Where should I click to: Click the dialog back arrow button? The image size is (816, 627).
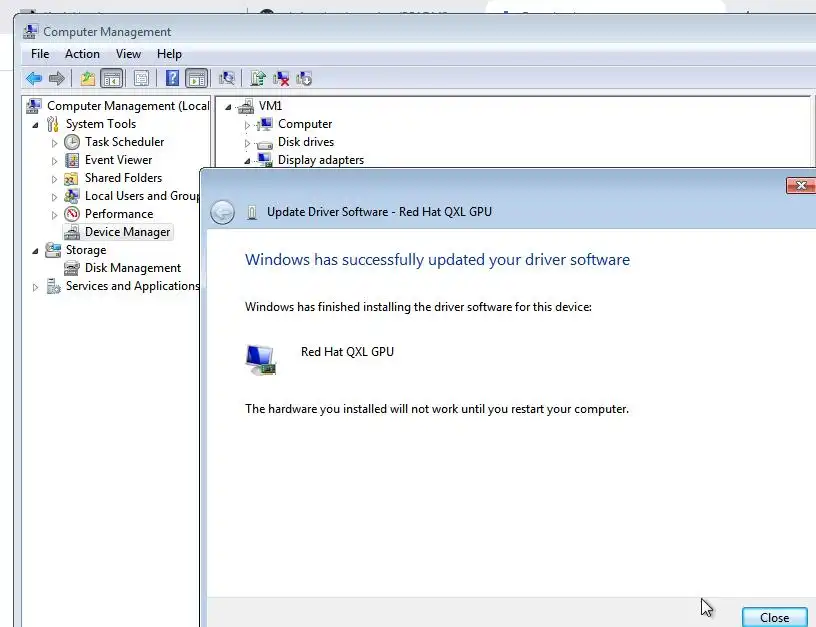pyautogui.click(x=223, y=212)
